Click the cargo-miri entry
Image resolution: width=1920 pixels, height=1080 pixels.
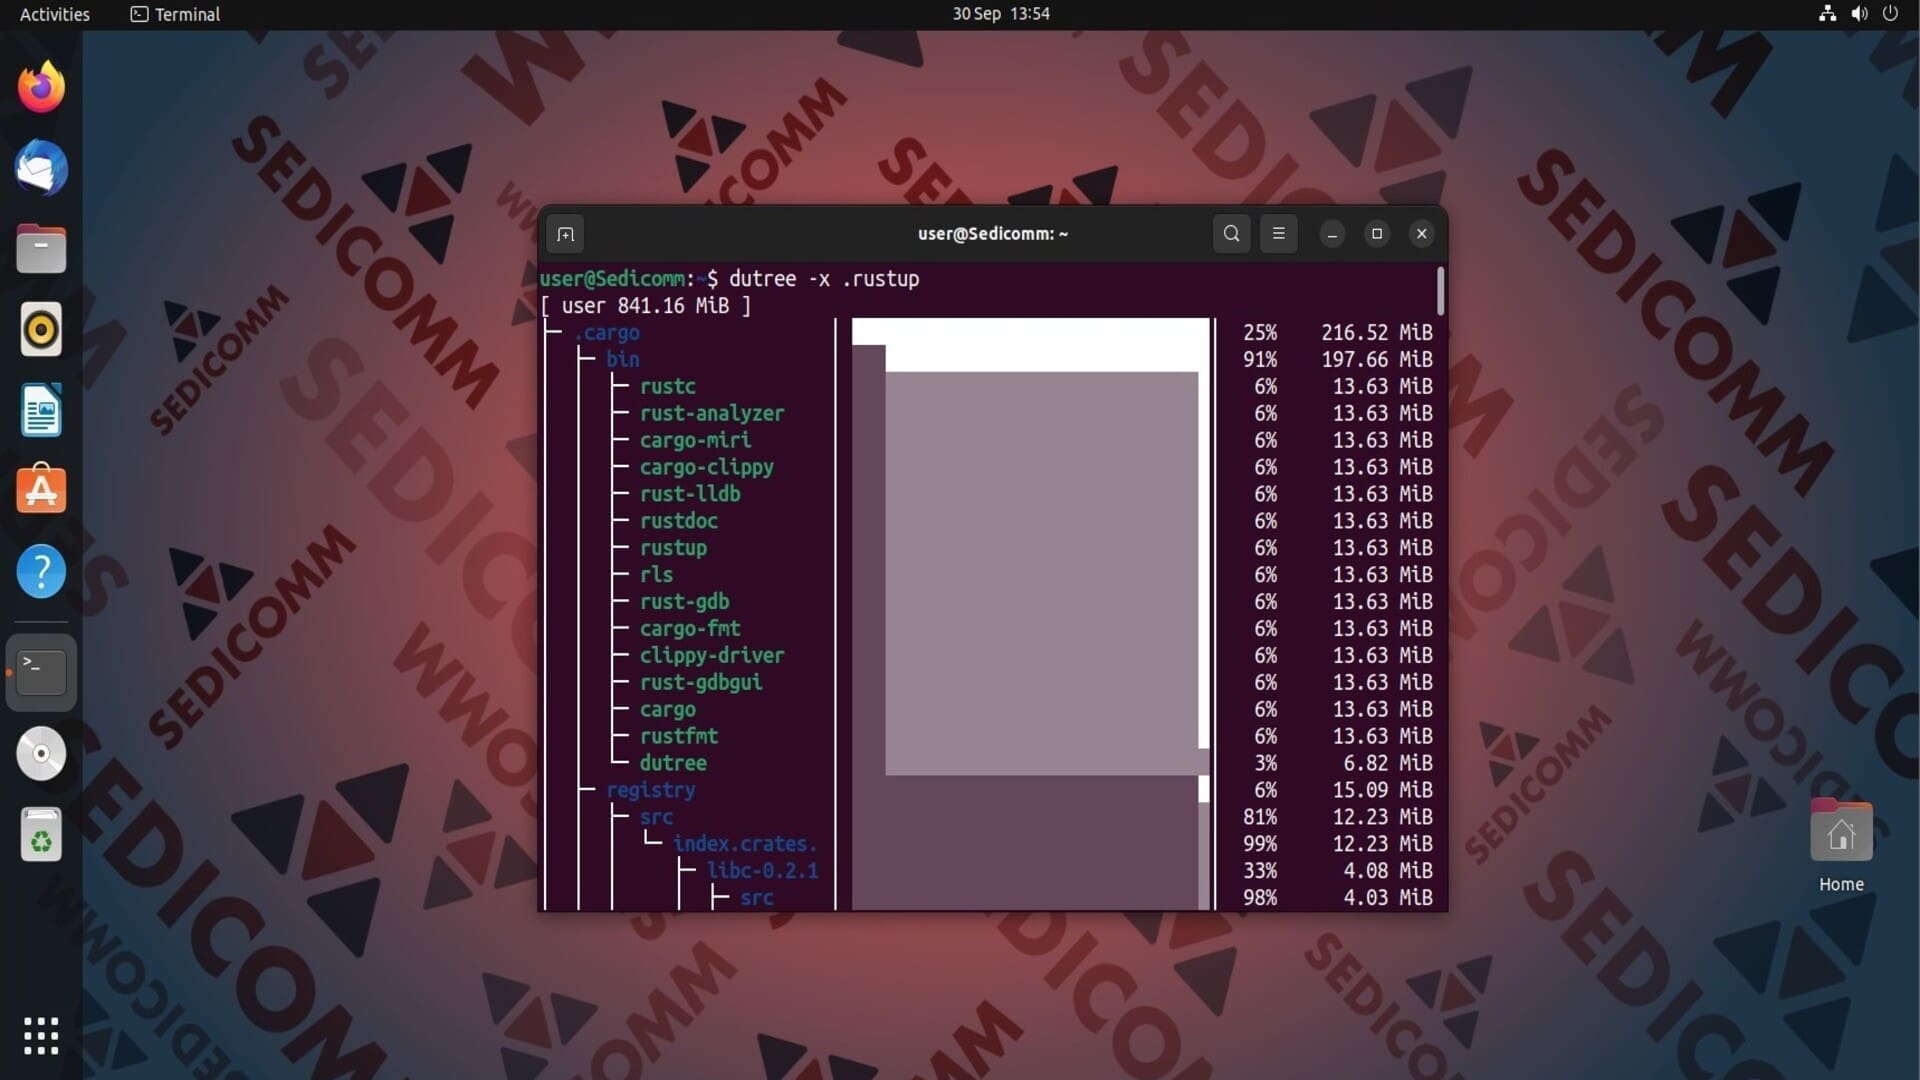point(695,440)
